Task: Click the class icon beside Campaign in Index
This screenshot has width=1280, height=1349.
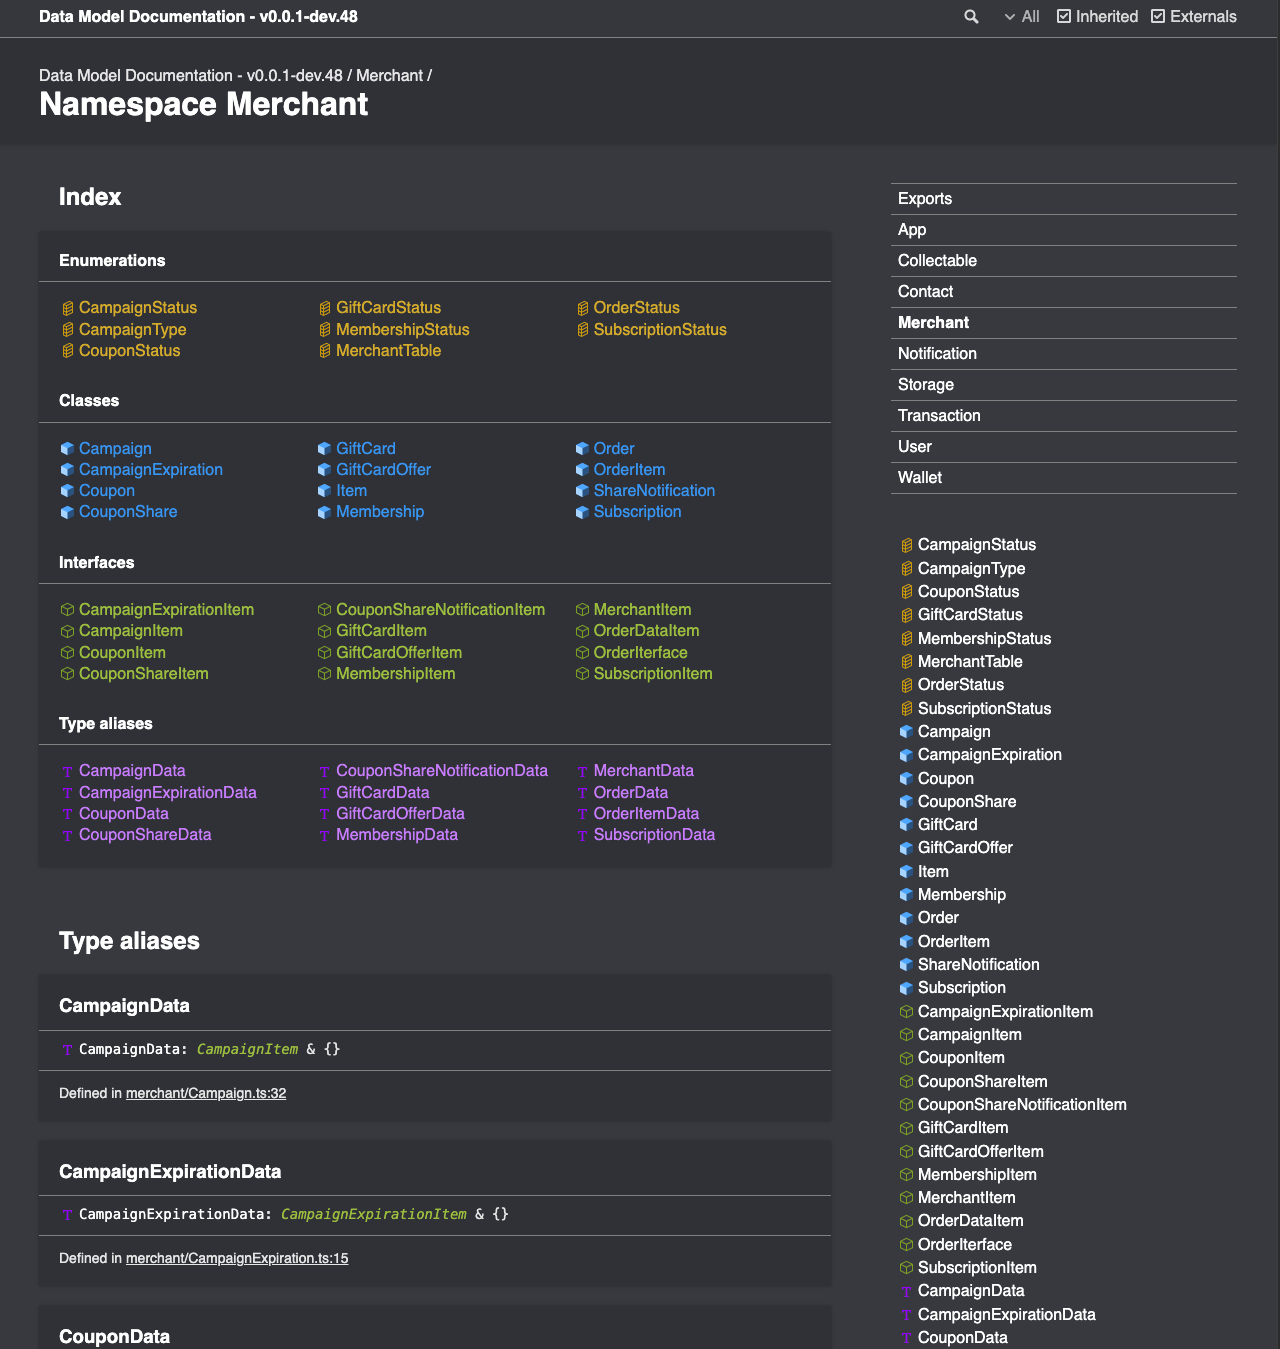Action: click(67, 449)
